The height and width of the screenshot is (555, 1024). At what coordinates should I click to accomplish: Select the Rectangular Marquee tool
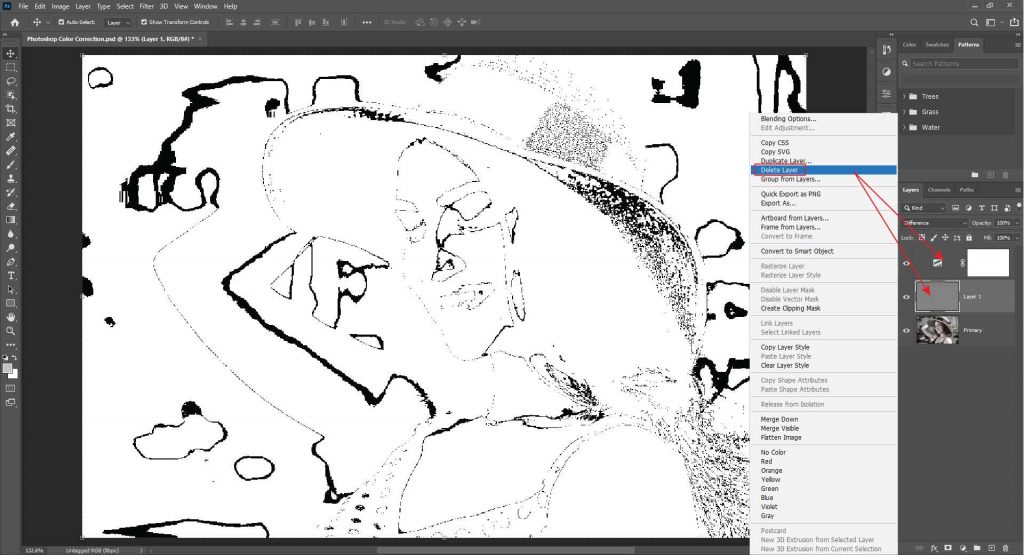pos(10,67)
